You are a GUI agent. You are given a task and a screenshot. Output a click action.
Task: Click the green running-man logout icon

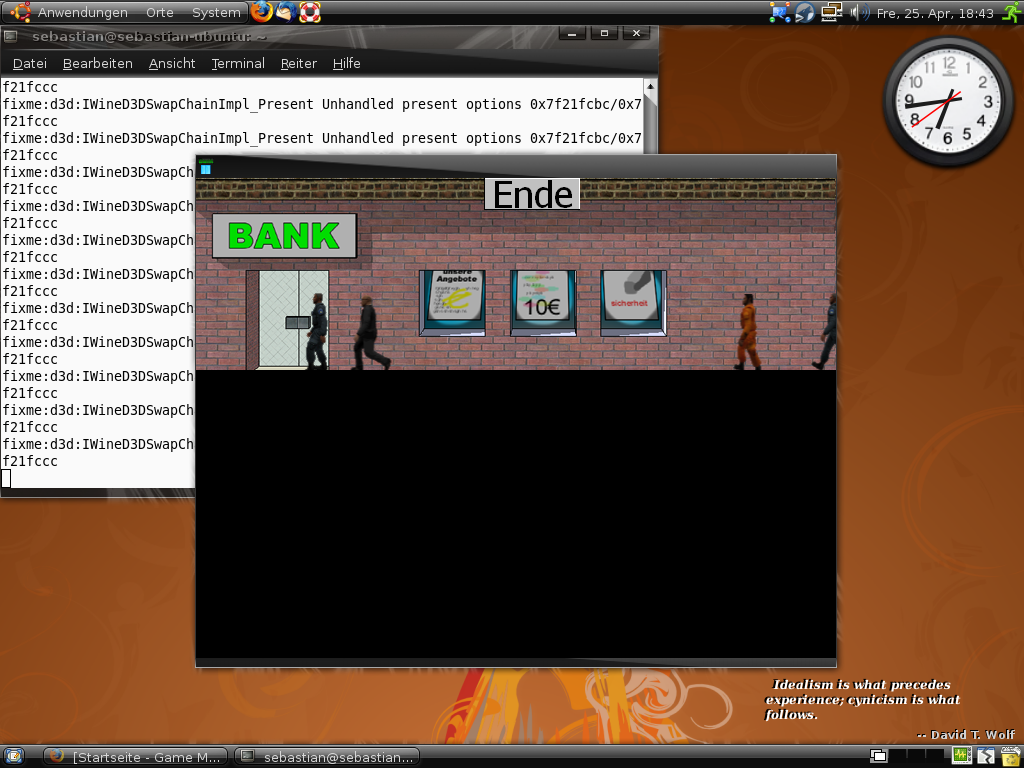coord(1010,13)
